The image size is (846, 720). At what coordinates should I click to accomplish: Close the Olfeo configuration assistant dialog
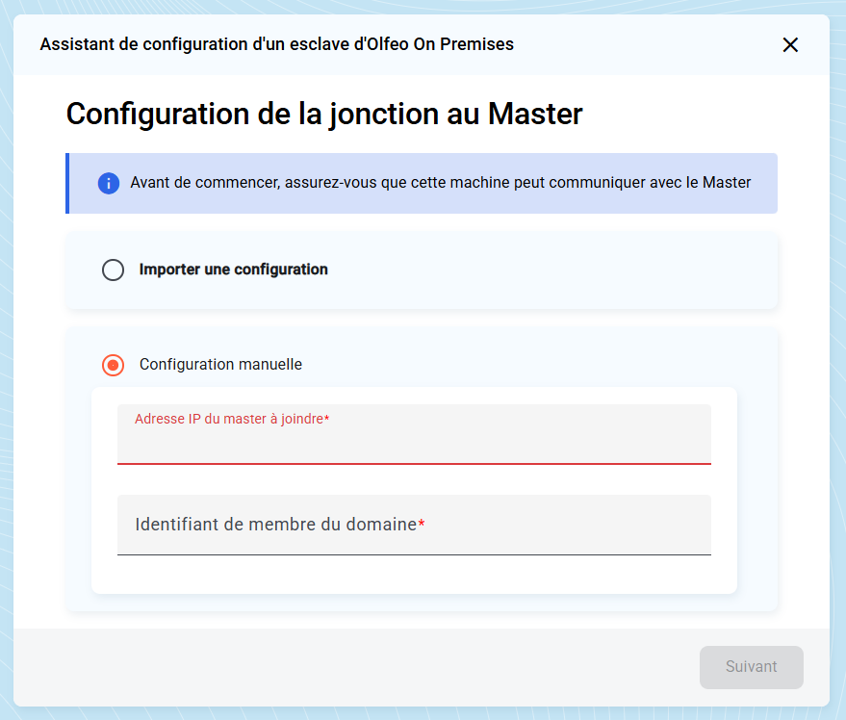point(790,45)
